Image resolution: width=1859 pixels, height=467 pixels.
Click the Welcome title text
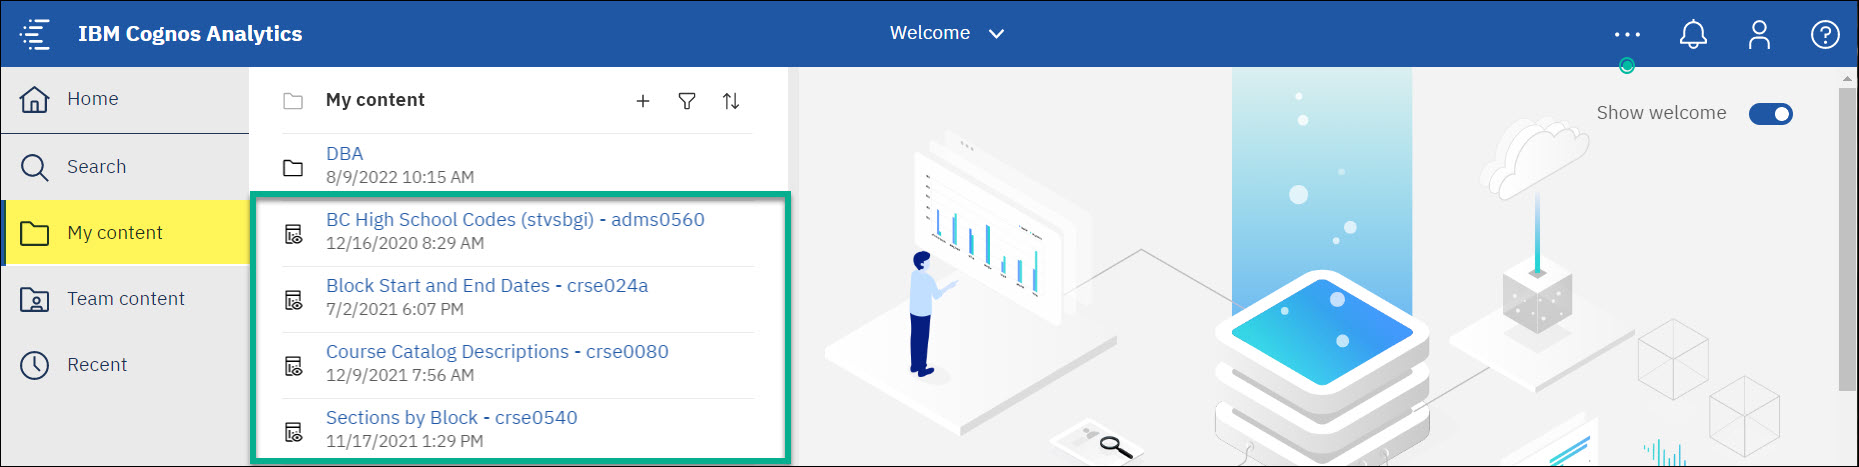click(930, 33)
